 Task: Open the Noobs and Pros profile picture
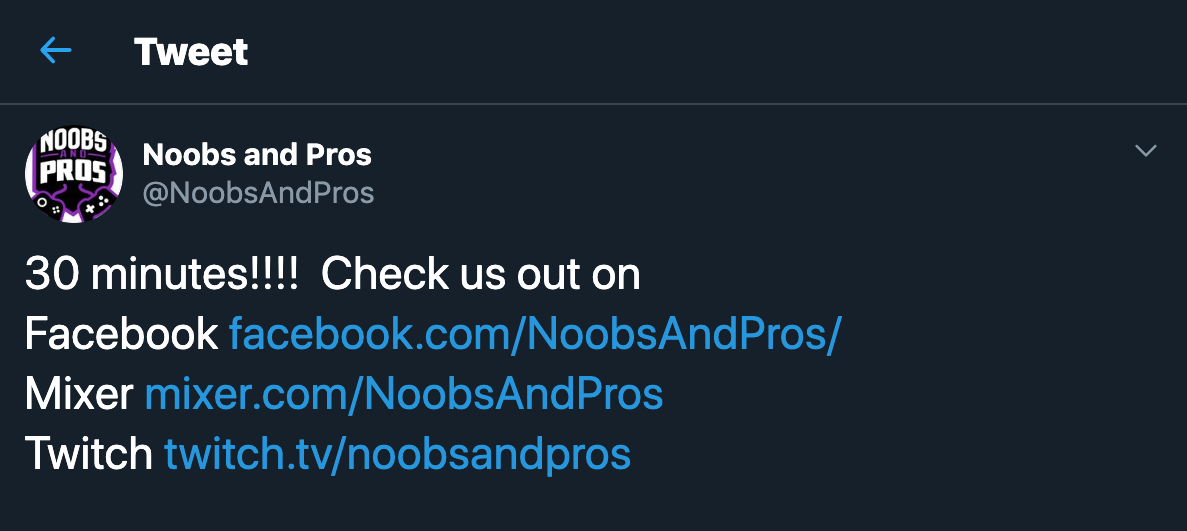click(x=74, y=174)
